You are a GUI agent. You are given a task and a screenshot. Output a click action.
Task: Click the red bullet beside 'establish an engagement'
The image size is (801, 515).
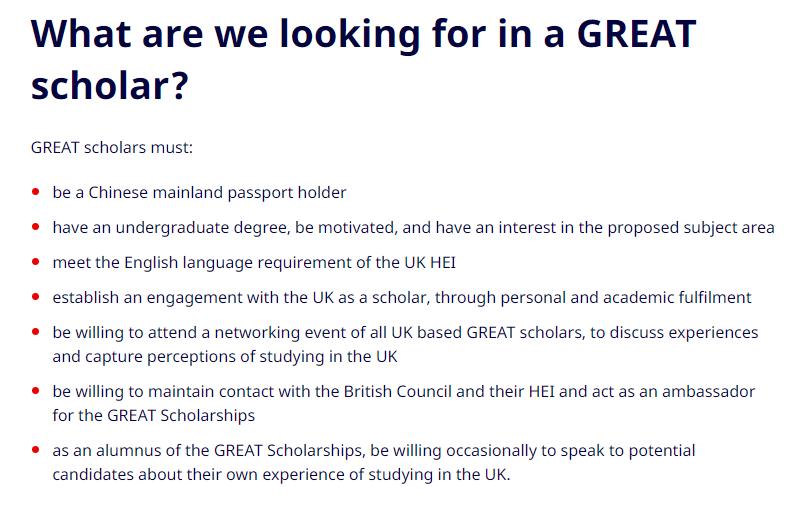pos(36,297)
